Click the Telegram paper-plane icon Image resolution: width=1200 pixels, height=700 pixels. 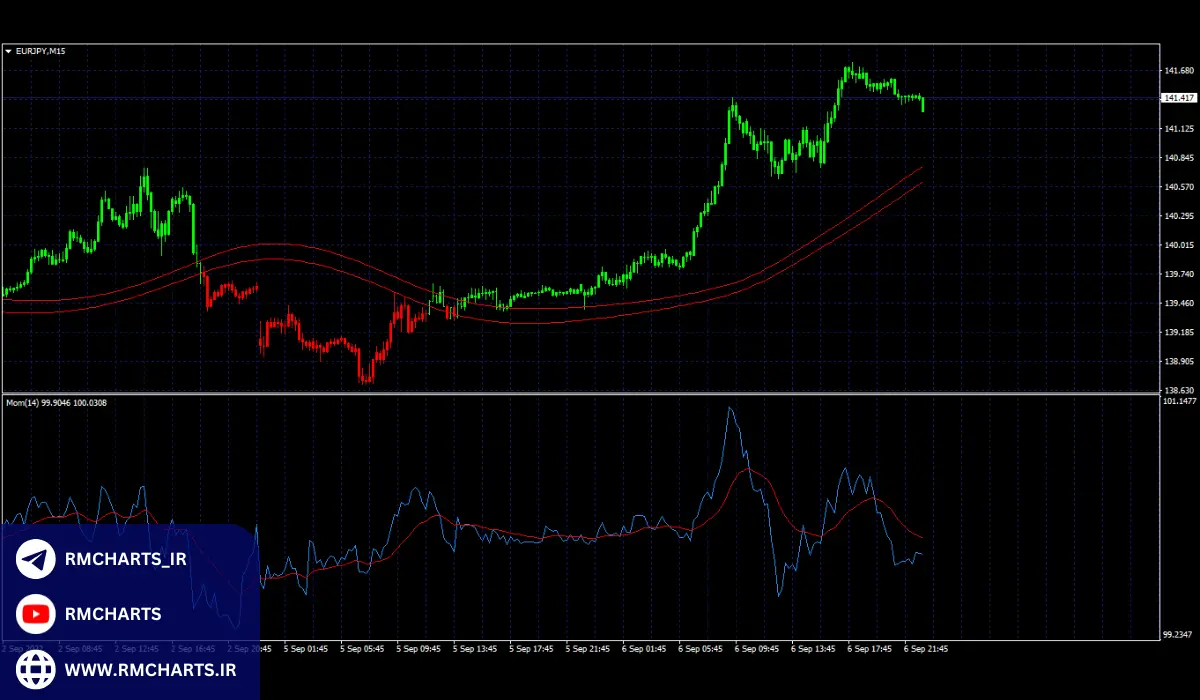coord(36,559)
